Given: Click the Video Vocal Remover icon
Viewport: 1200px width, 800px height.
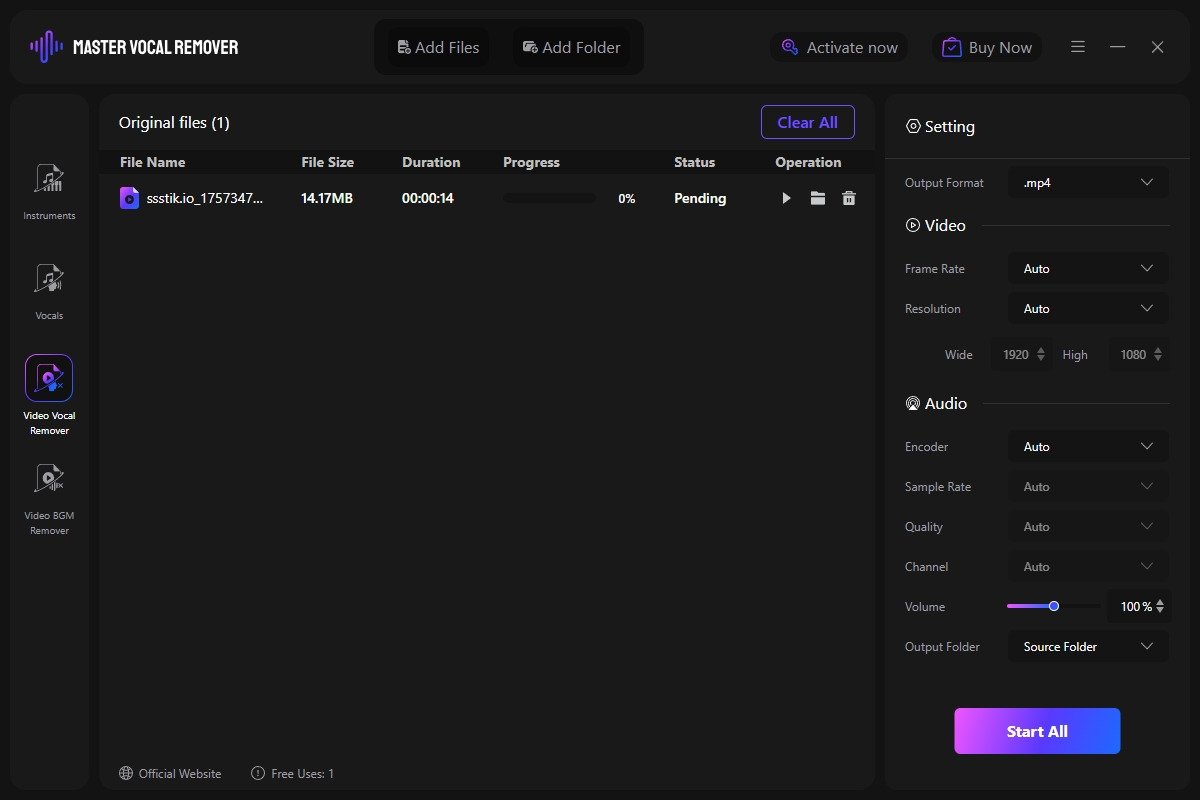Looking at the screenshot, I should pos(49,378).
